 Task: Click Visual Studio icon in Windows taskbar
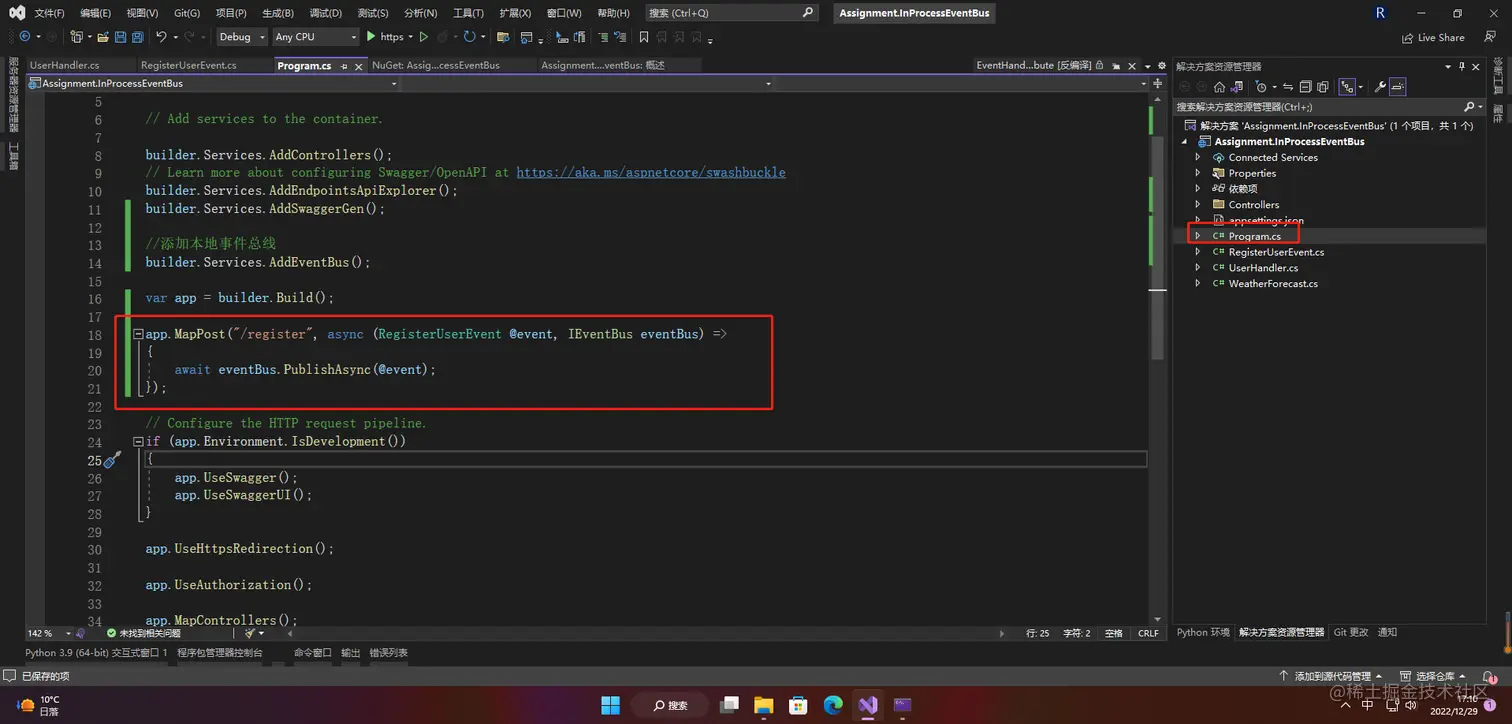(867, 705)
